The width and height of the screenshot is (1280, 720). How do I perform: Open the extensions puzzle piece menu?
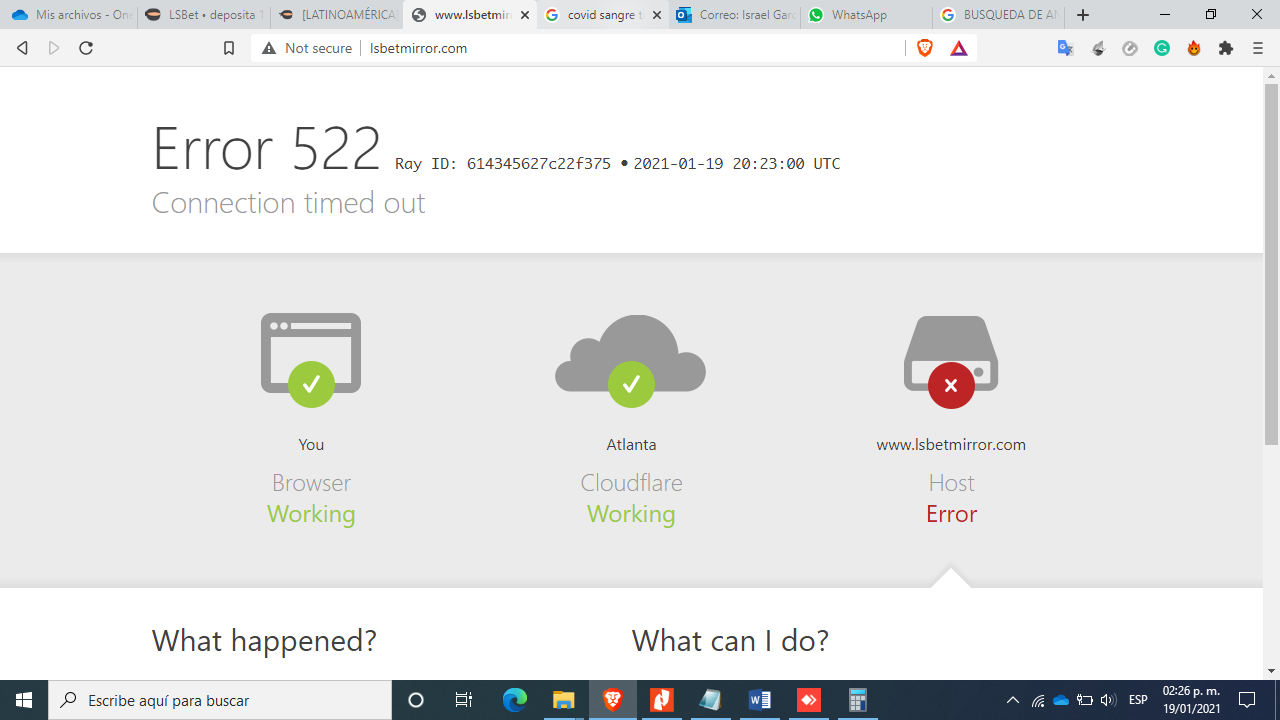[1226, 48]
